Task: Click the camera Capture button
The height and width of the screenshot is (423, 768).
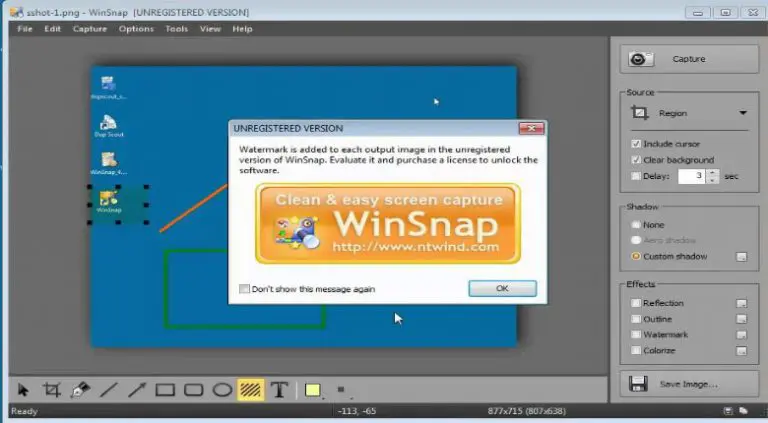Action: pos(689,59)
